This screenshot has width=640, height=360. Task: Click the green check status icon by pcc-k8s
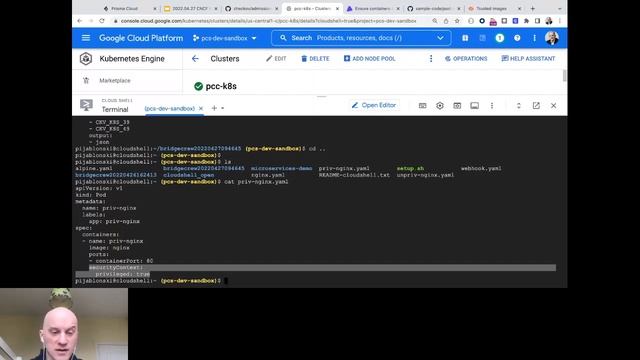(198, 86)
